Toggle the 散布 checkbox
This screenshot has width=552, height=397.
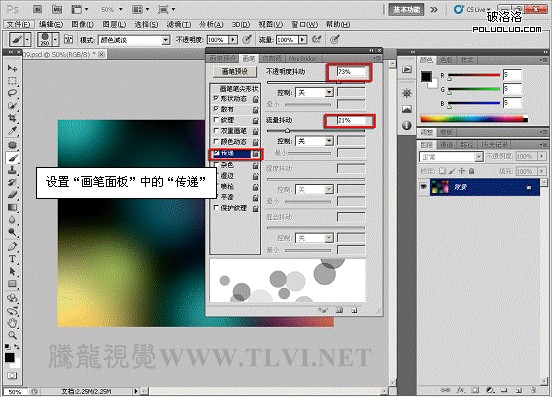click(x=216, y=109)
